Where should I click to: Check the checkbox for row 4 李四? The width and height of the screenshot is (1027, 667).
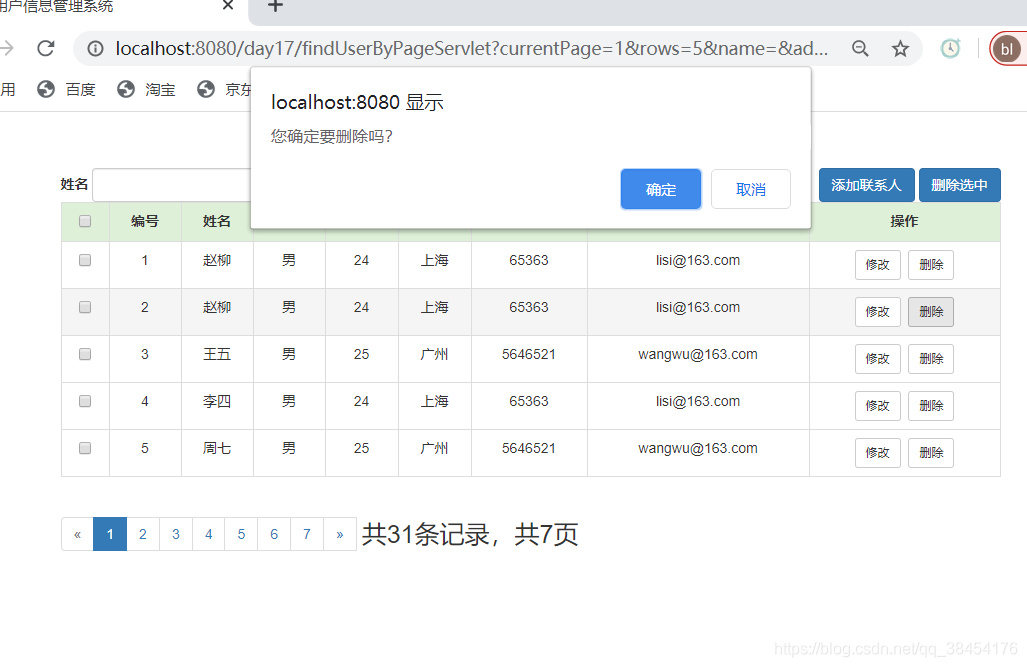[x=85, y=402]
